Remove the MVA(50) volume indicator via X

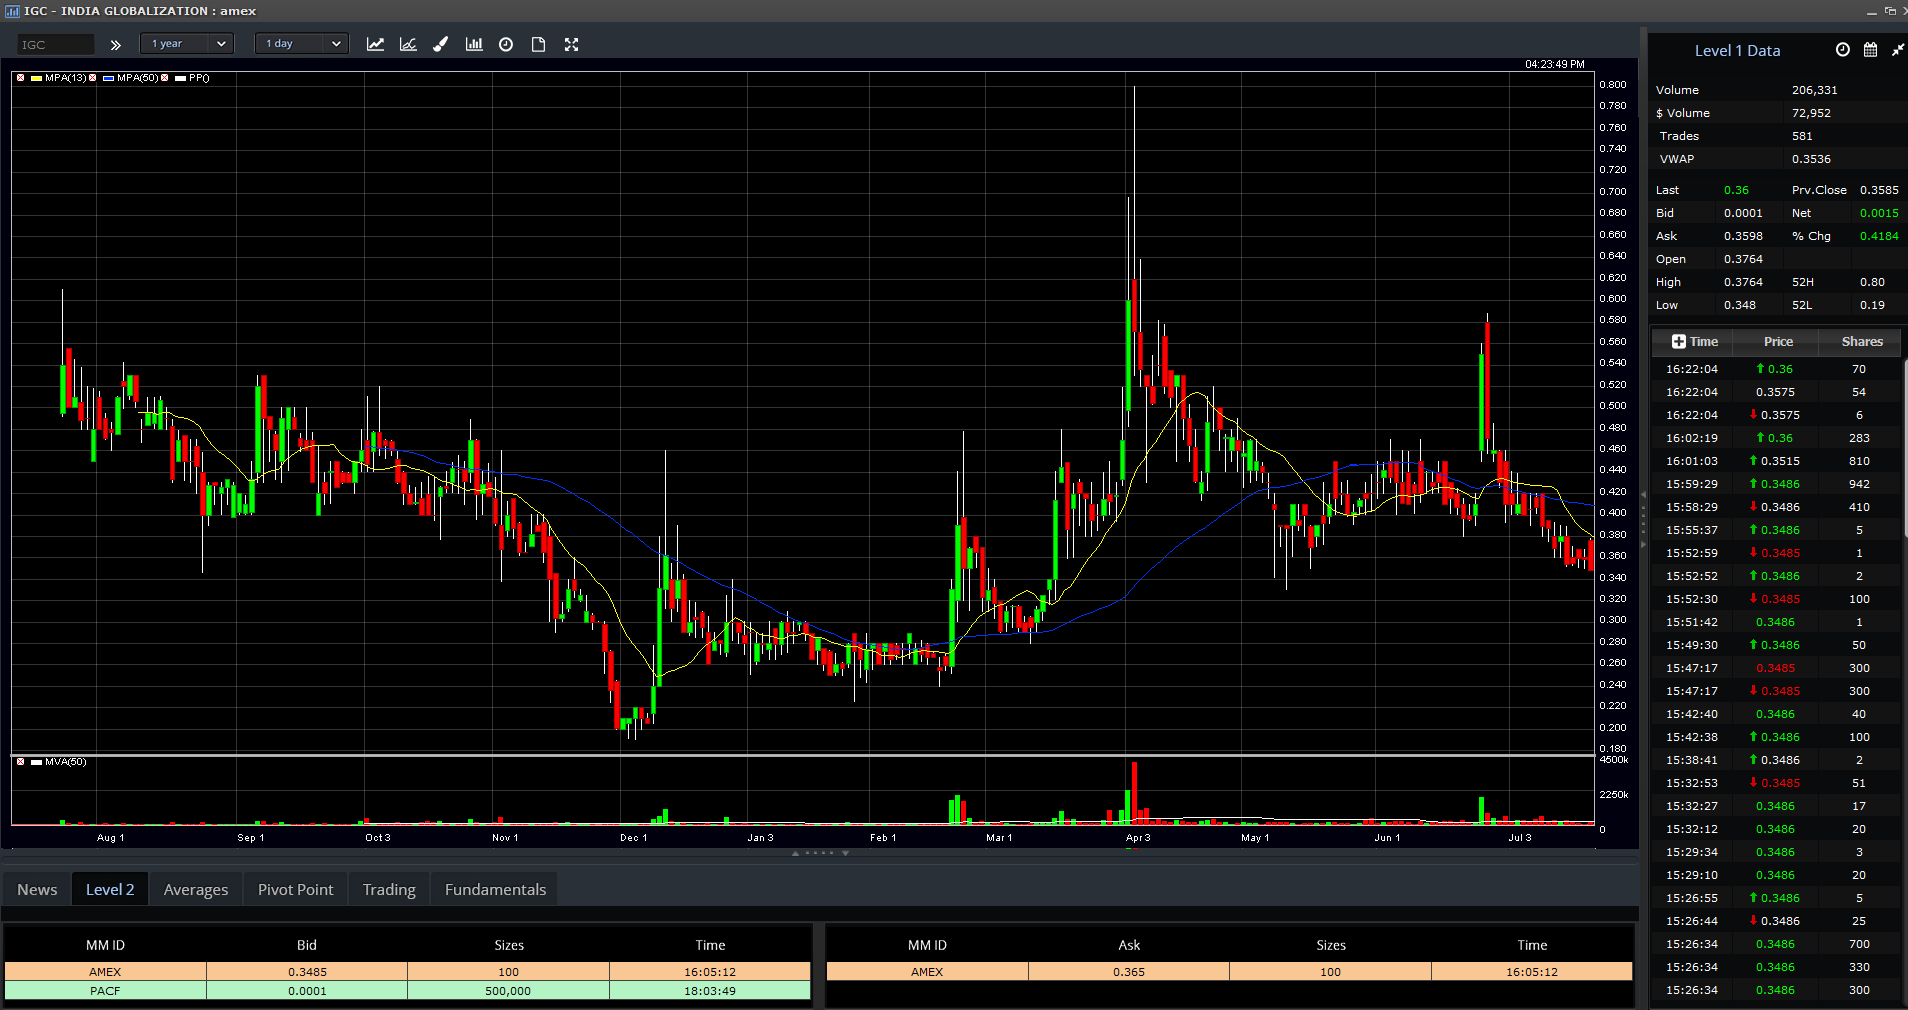click(20, 762)
